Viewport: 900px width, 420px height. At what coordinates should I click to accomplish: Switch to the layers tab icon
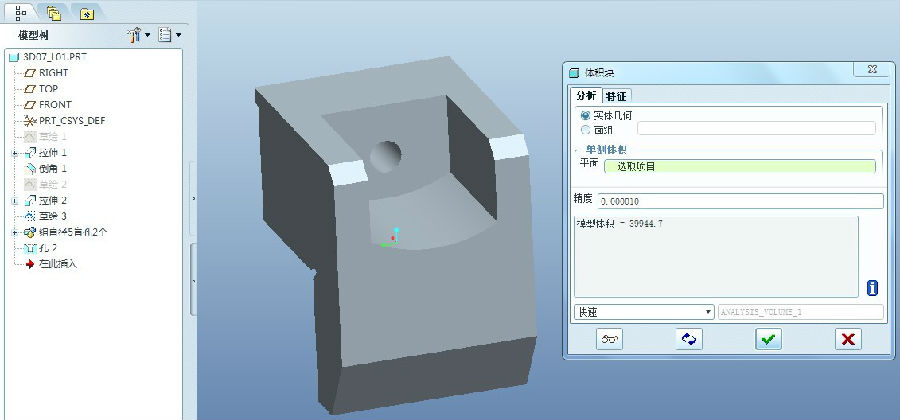53,13
